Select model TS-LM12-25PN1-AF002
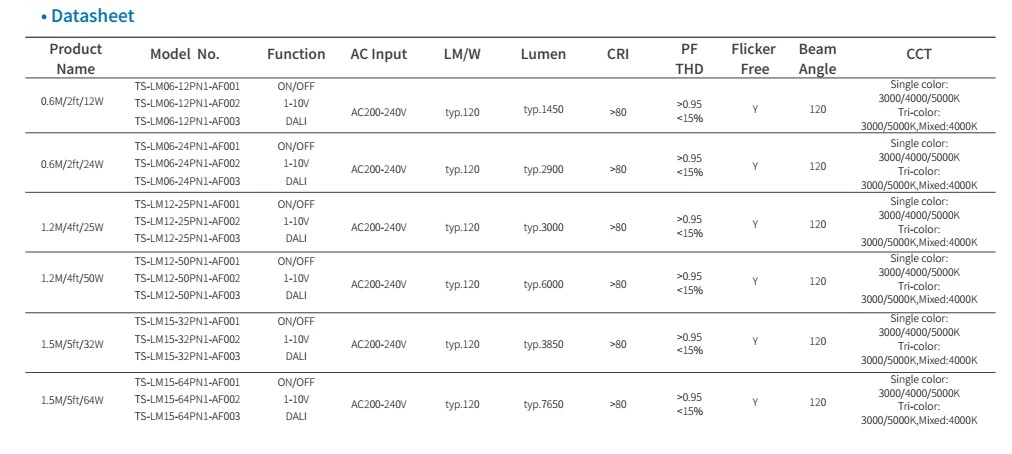The width and height of the screenshot is (1012, 454). 187,222
